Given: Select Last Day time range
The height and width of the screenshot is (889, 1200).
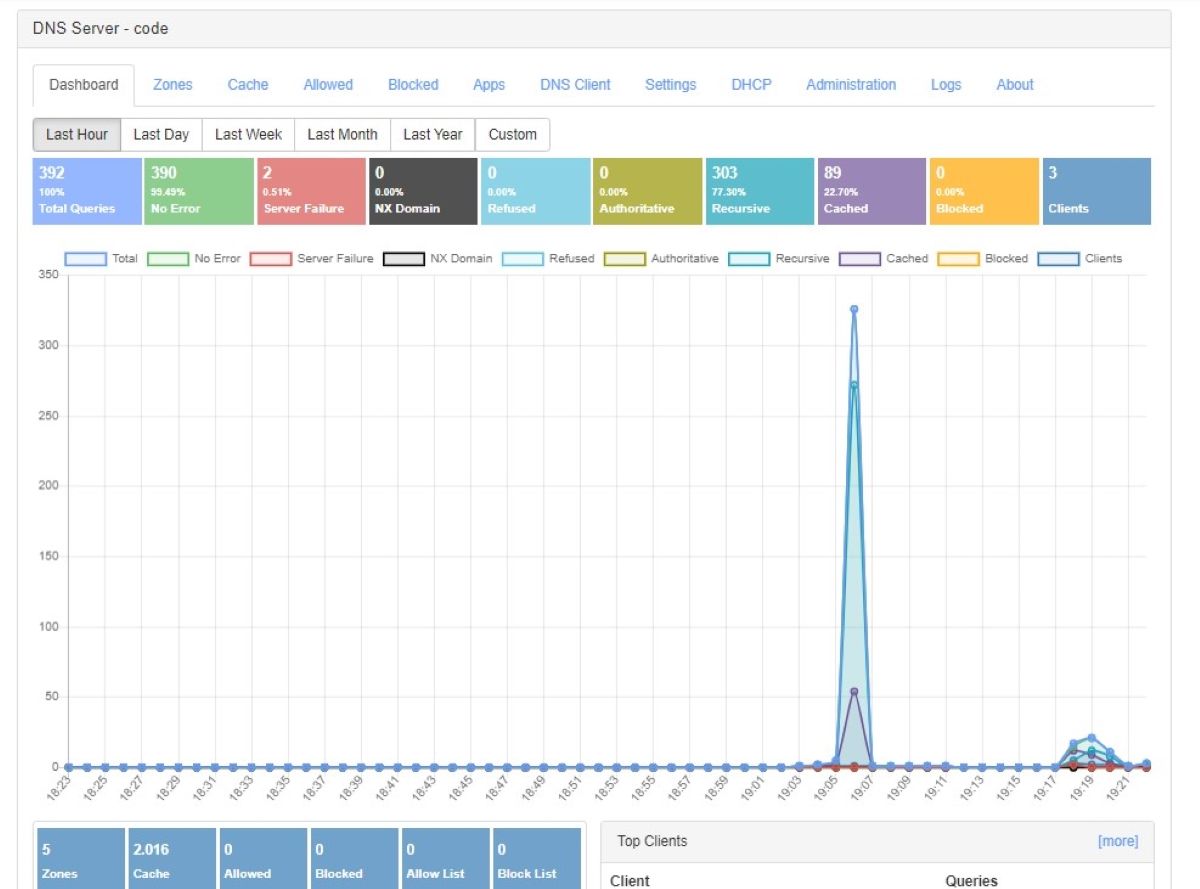Looking at the screenshot, I should (161, 134).
